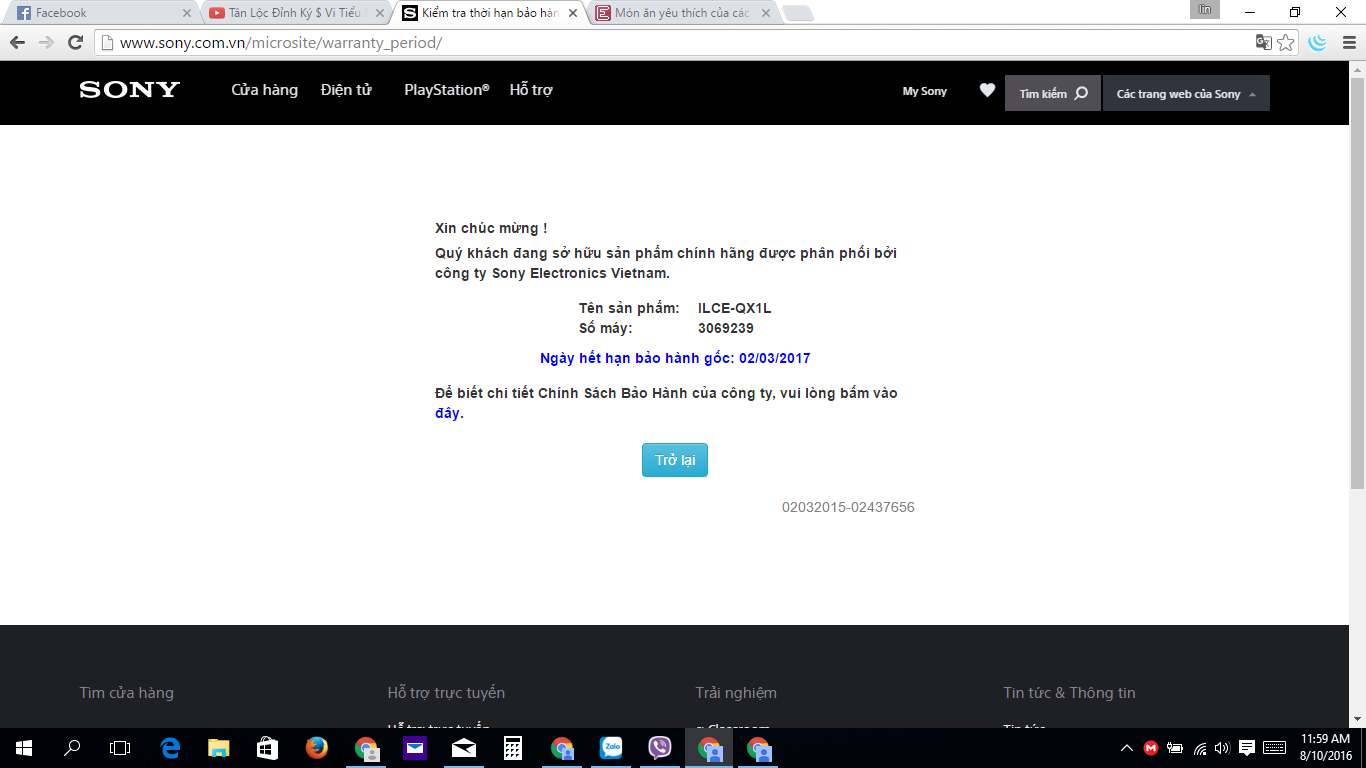Image resolution: width=1366 pixels, height=768 pixels.
Task: Reload the page with refresh icon
Action: [x=75, y=42]
